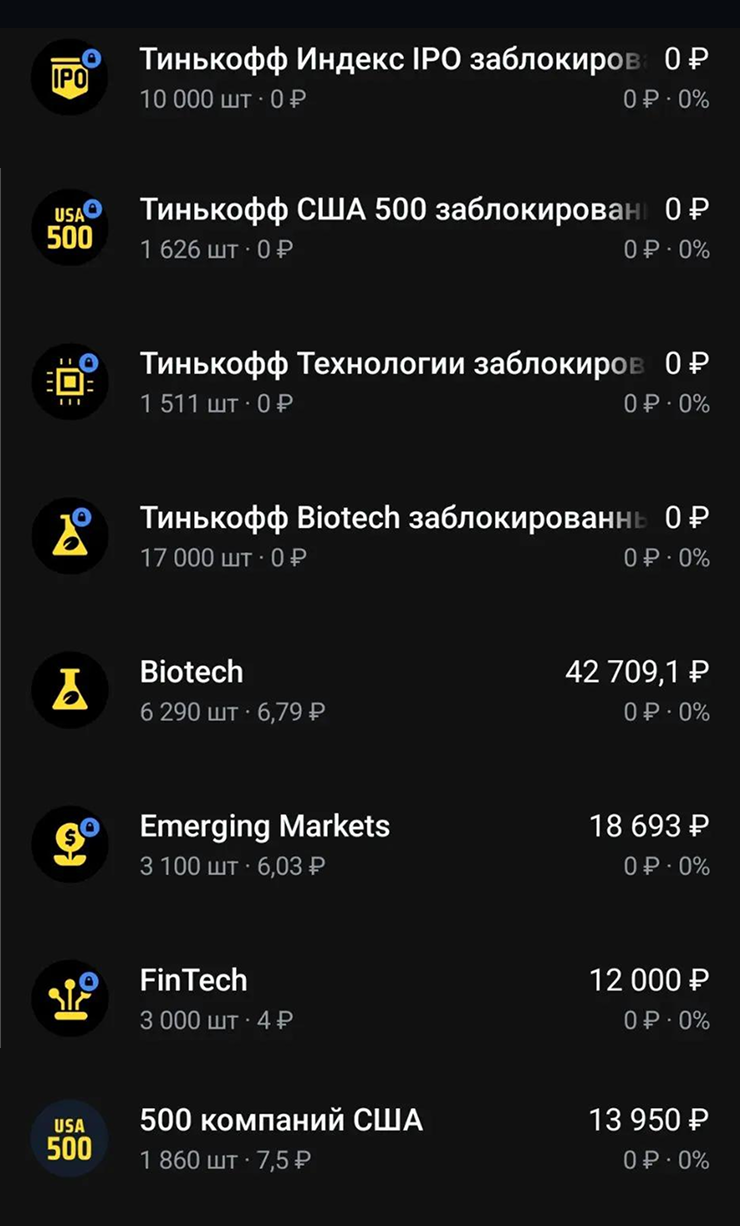The width and height of the screenshot is (740, 1226).
Task: Open the unlocked Biotech flask icon
Action: click(69, 690)
